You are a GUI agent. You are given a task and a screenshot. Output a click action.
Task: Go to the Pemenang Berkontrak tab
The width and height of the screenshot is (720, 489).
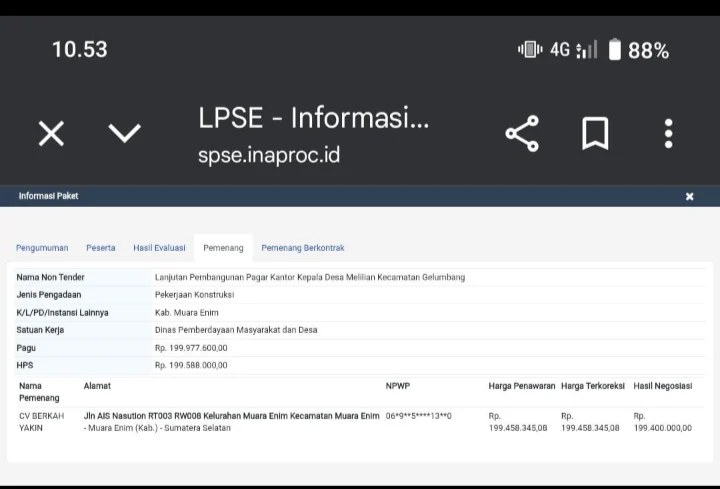(x=302, y=248)
